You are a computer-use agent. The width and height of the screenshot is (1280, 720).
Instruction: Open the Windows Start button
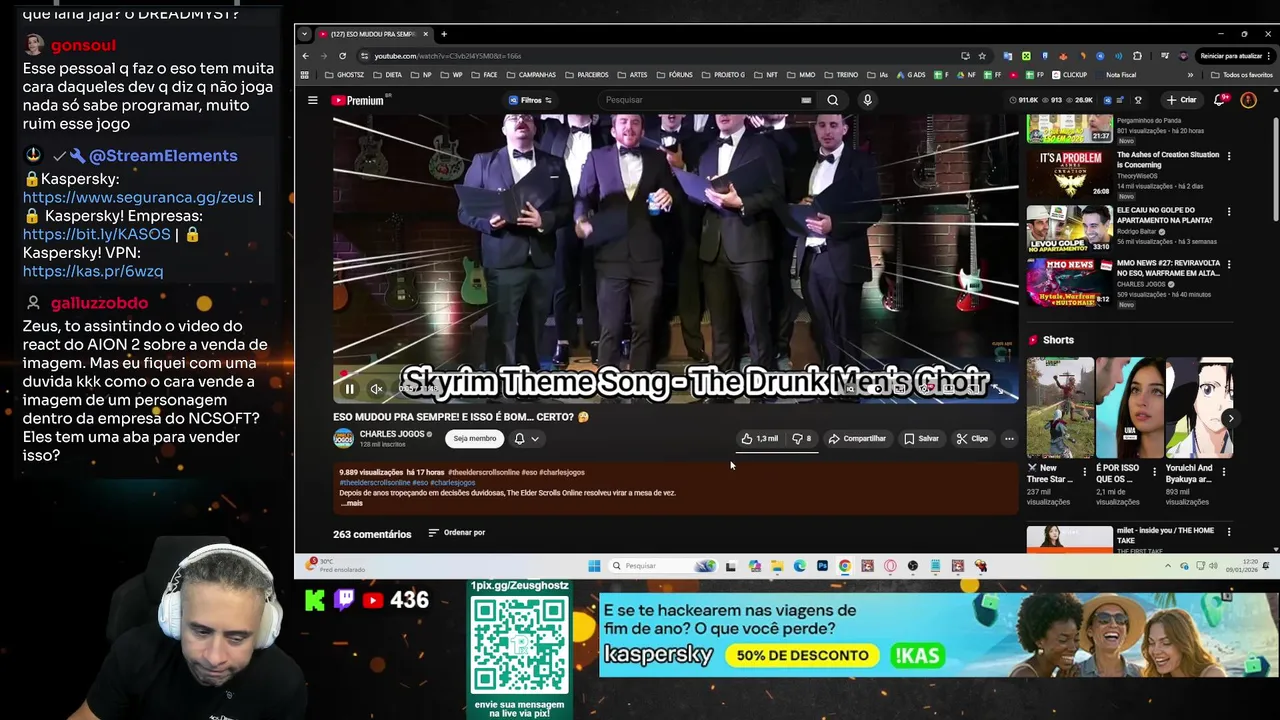[594, 566]
